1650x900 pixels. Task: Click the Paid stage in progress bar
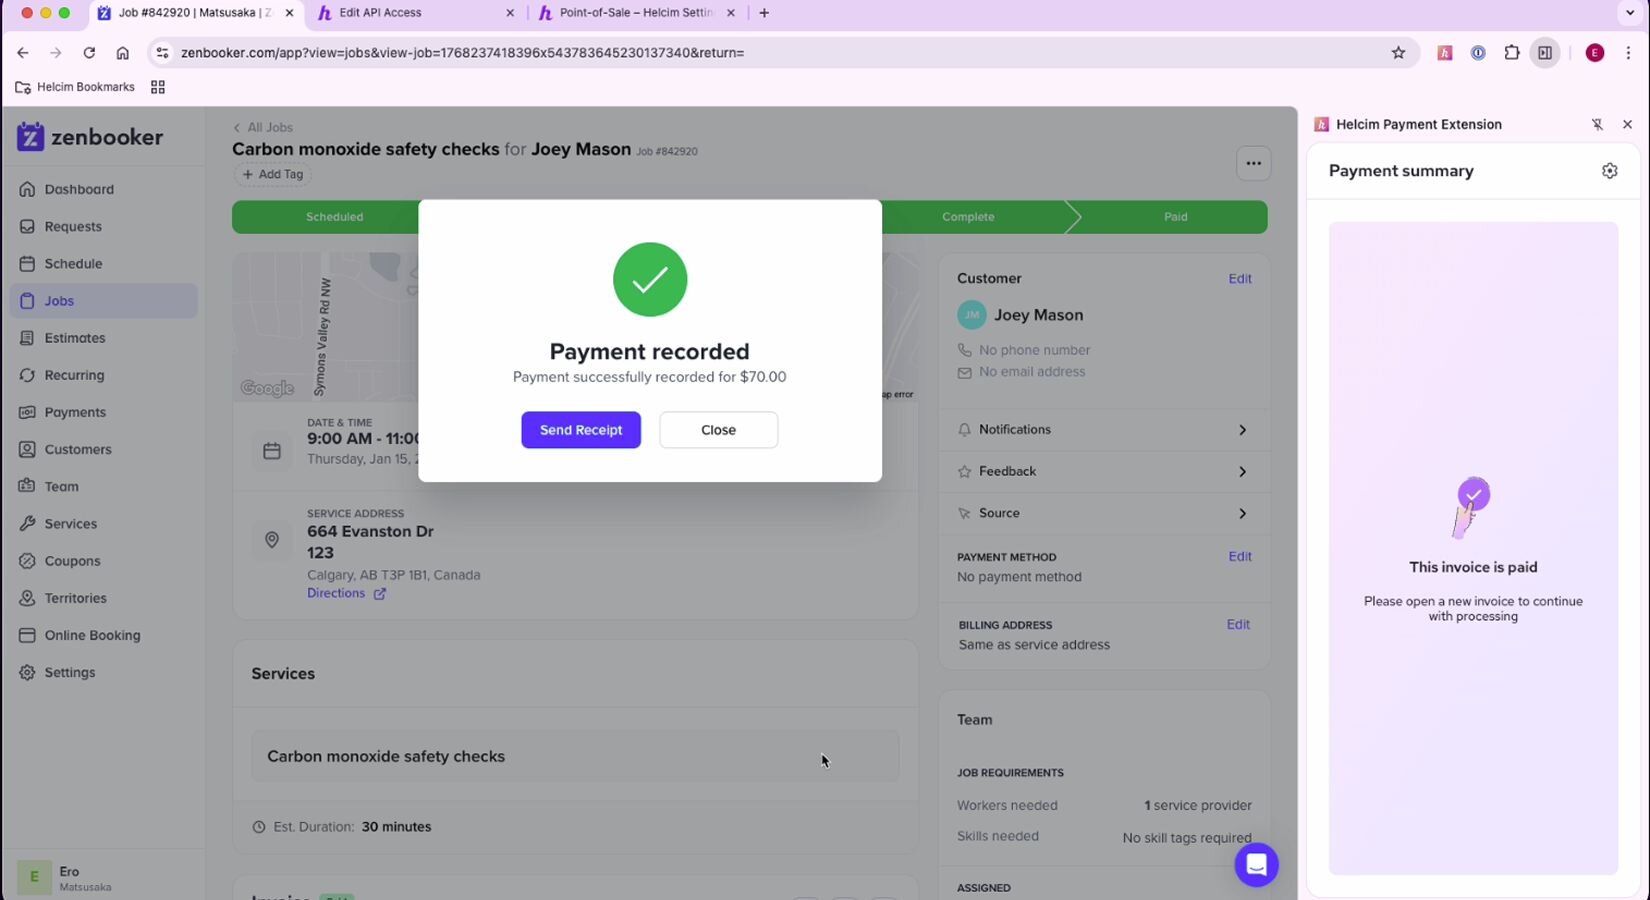tap(1175, 217)
